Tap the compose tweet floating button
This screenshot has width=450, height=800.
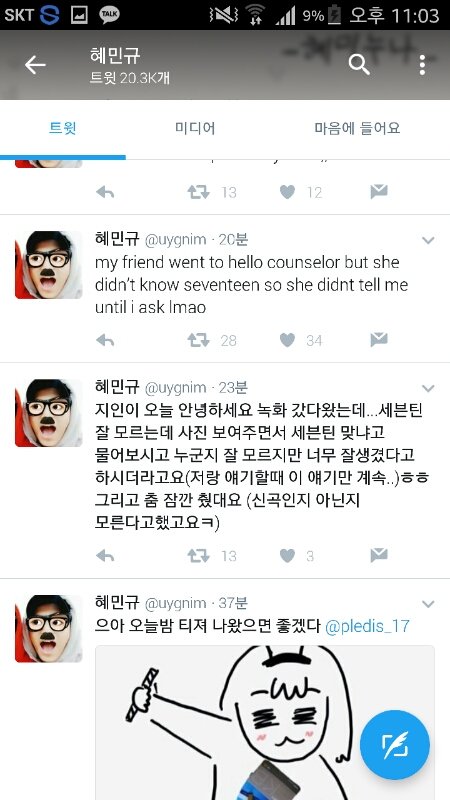click(394, 744)
